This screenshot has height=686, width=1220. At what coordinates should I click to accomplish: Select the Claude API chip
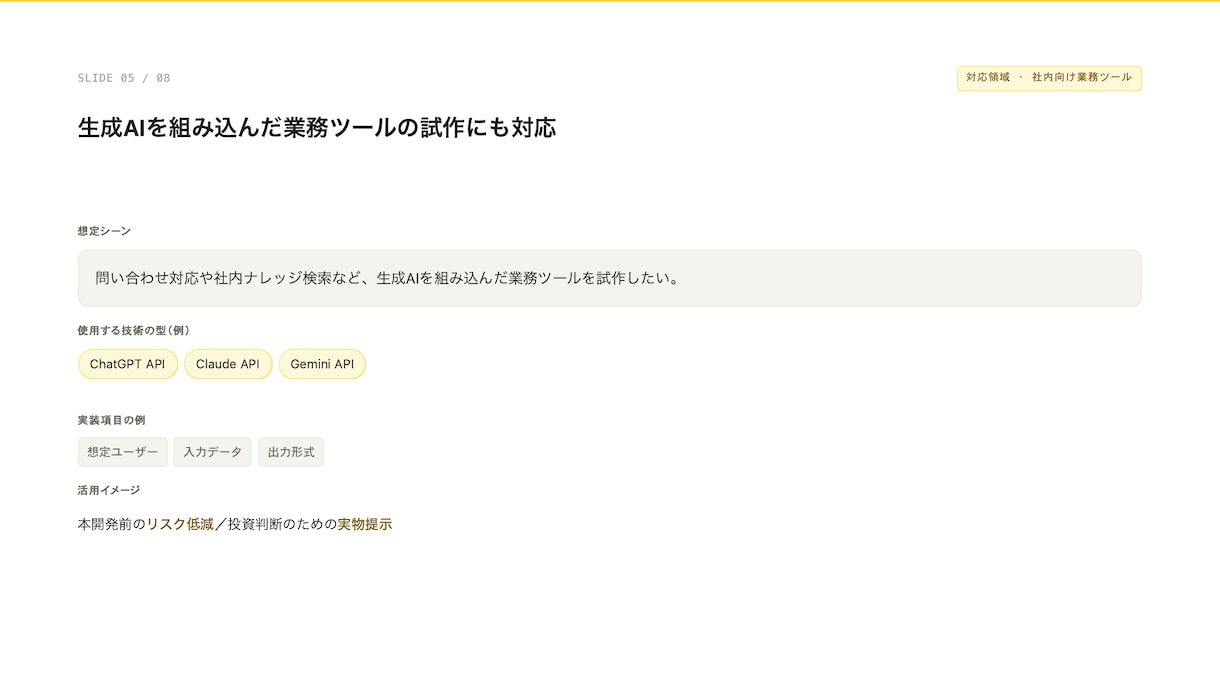click(228, 364)
